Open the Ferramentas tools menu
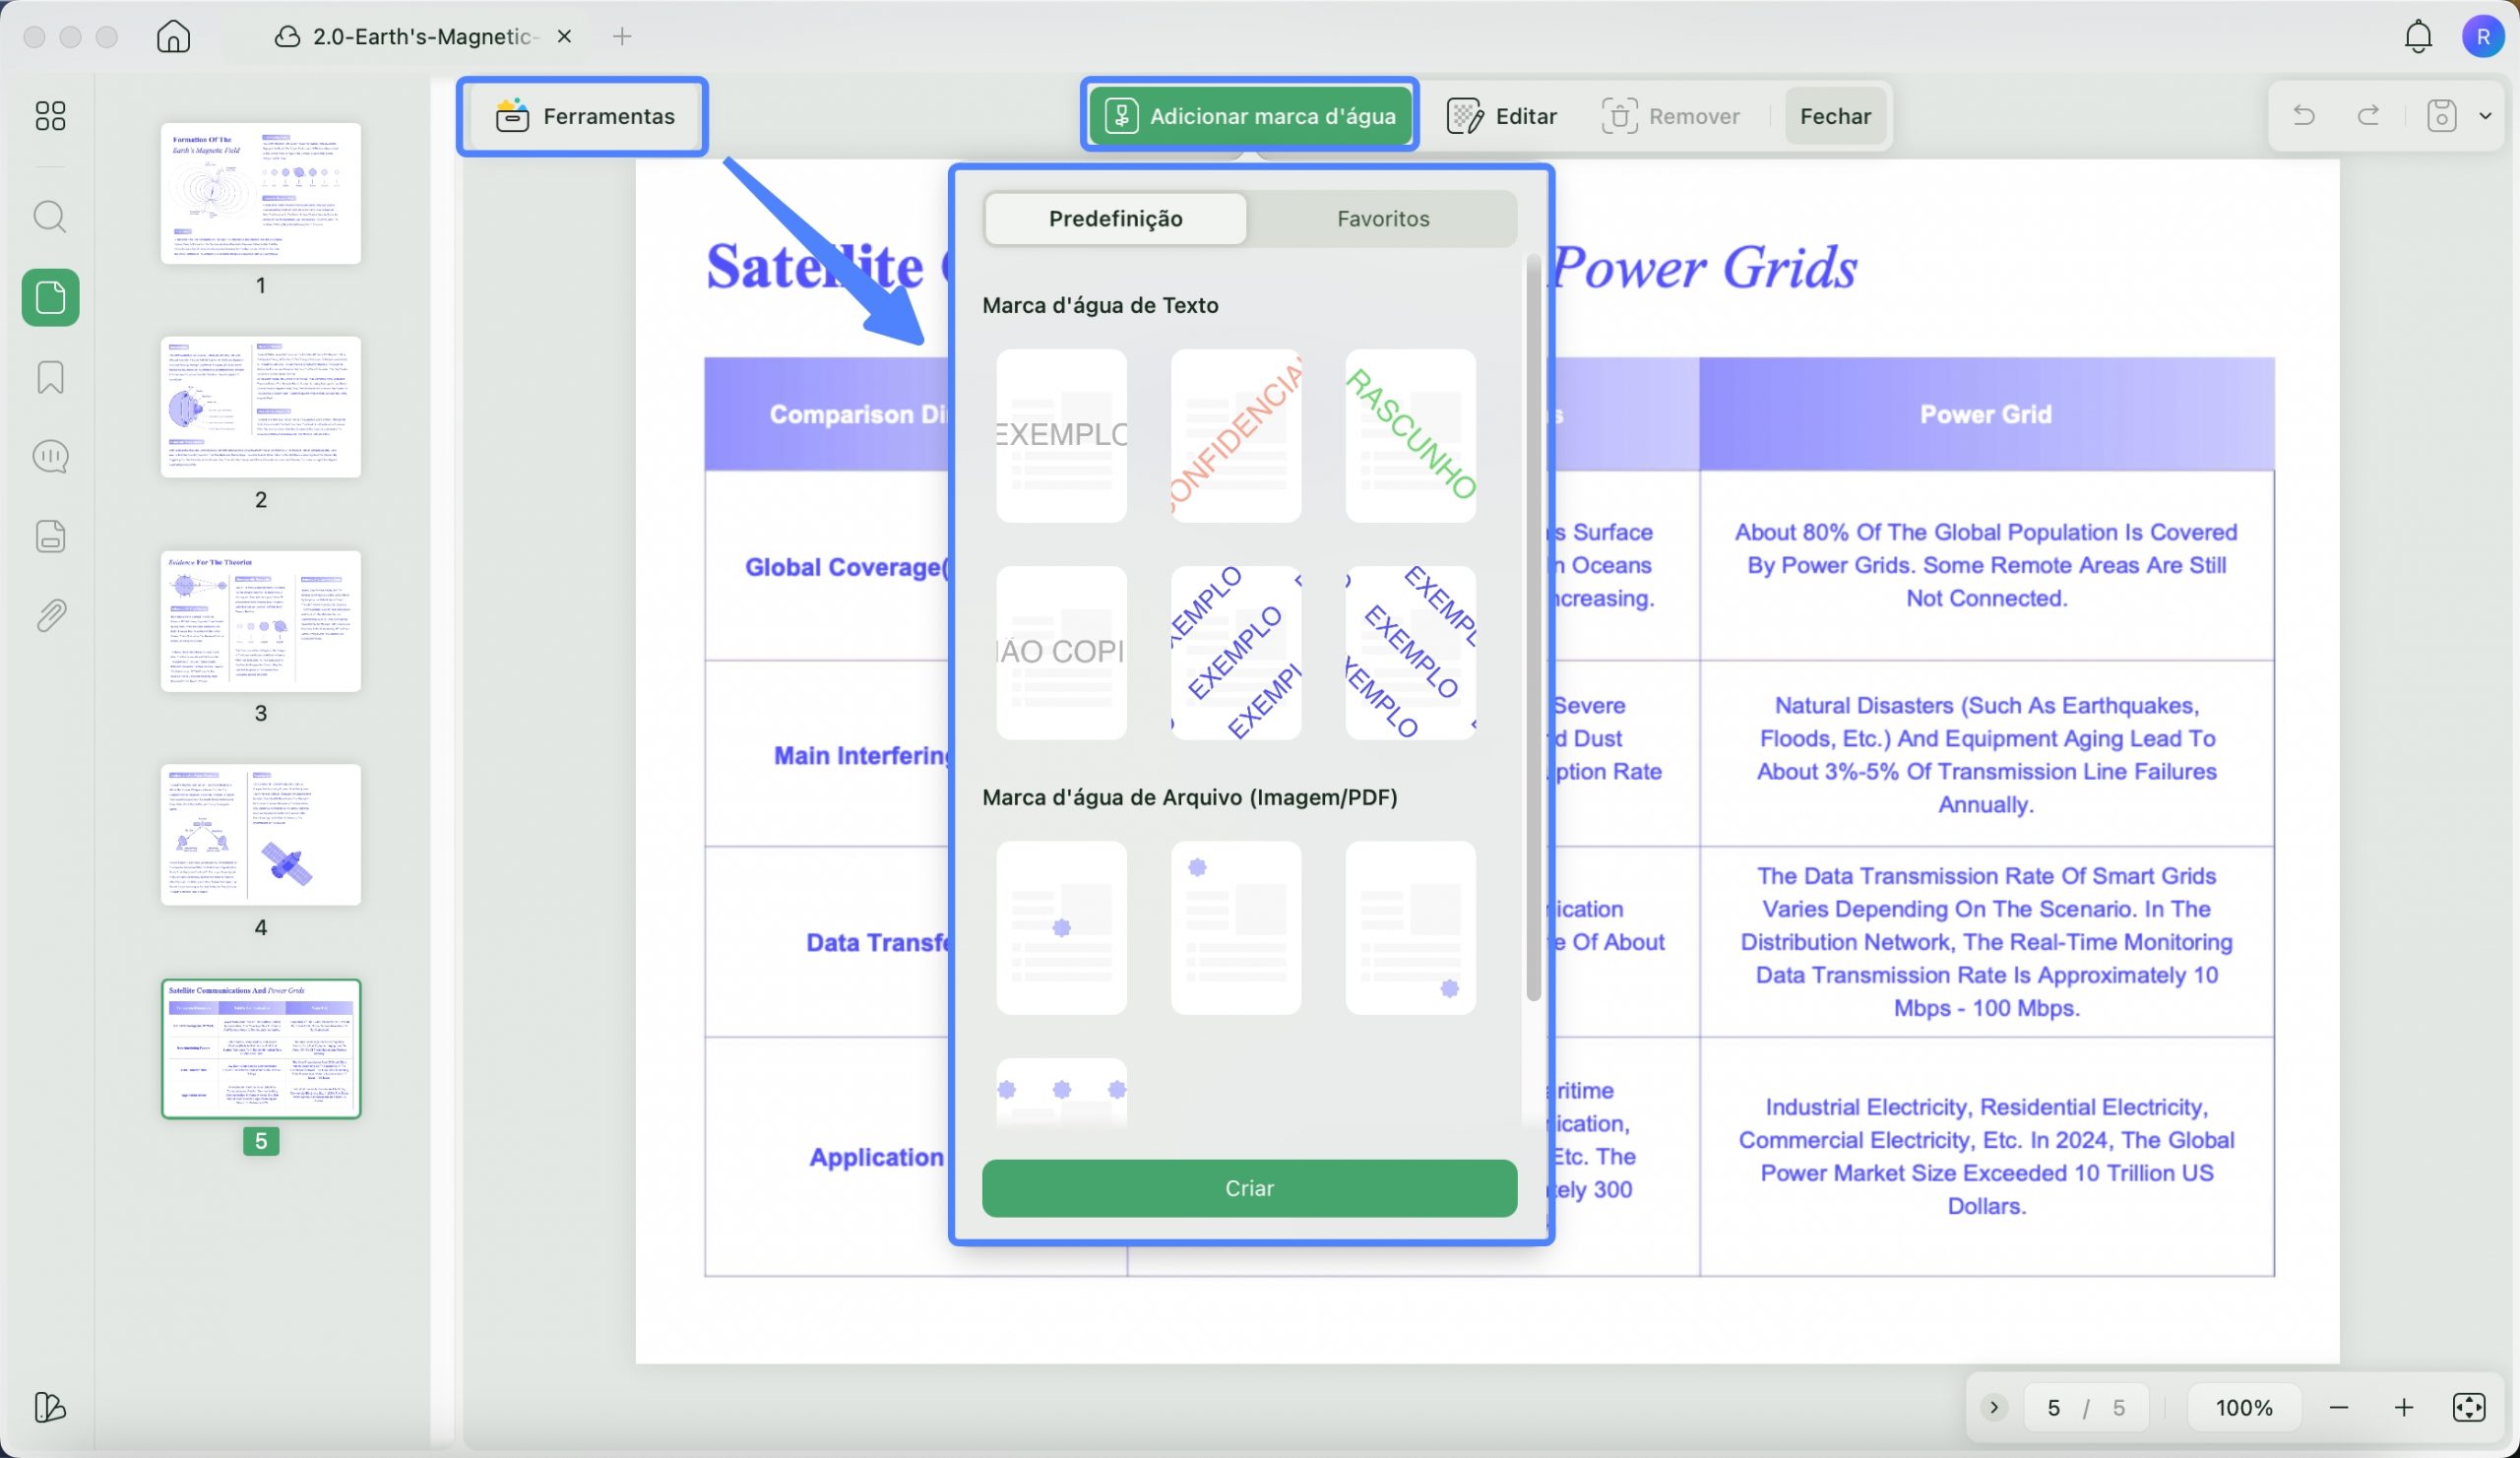Image resolution: width=2520 pixels, height=1458 pixels. (x=584, y=116)
